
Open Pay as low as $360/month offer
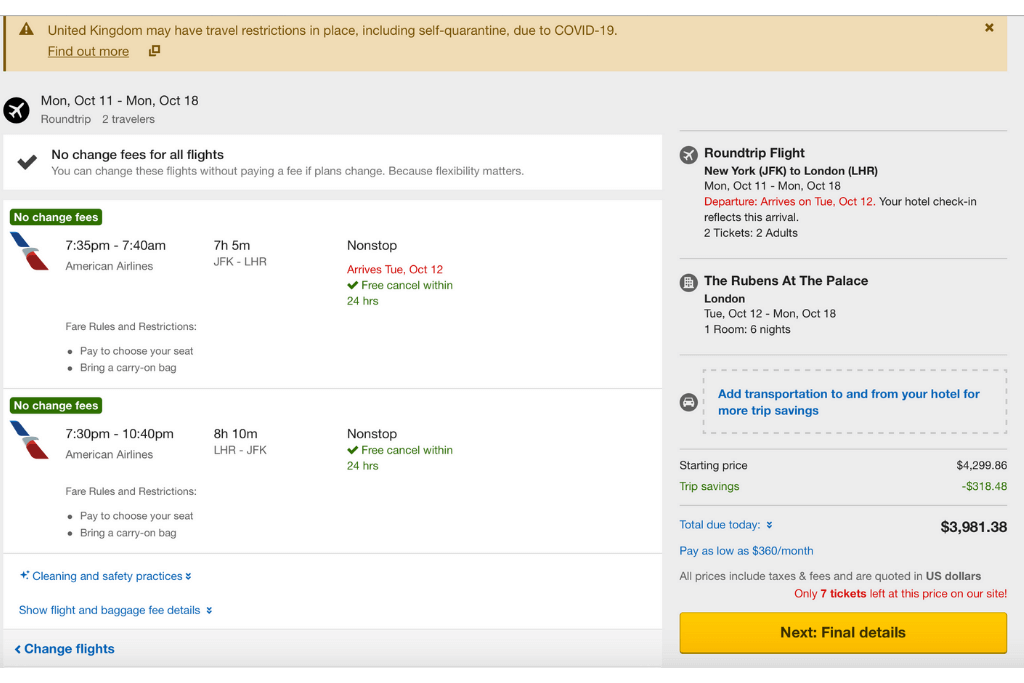coord(746,550)
